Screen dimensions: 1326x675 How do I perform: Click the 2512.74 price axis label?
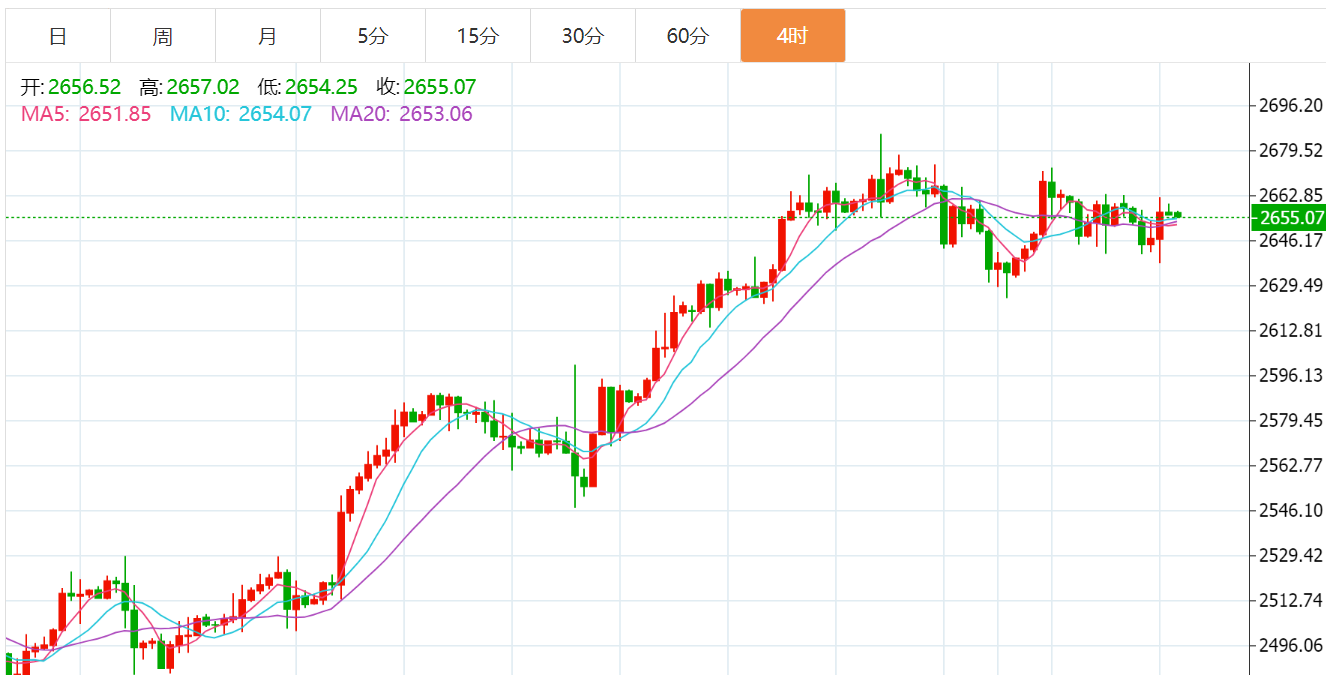[x=1291, y=600]
